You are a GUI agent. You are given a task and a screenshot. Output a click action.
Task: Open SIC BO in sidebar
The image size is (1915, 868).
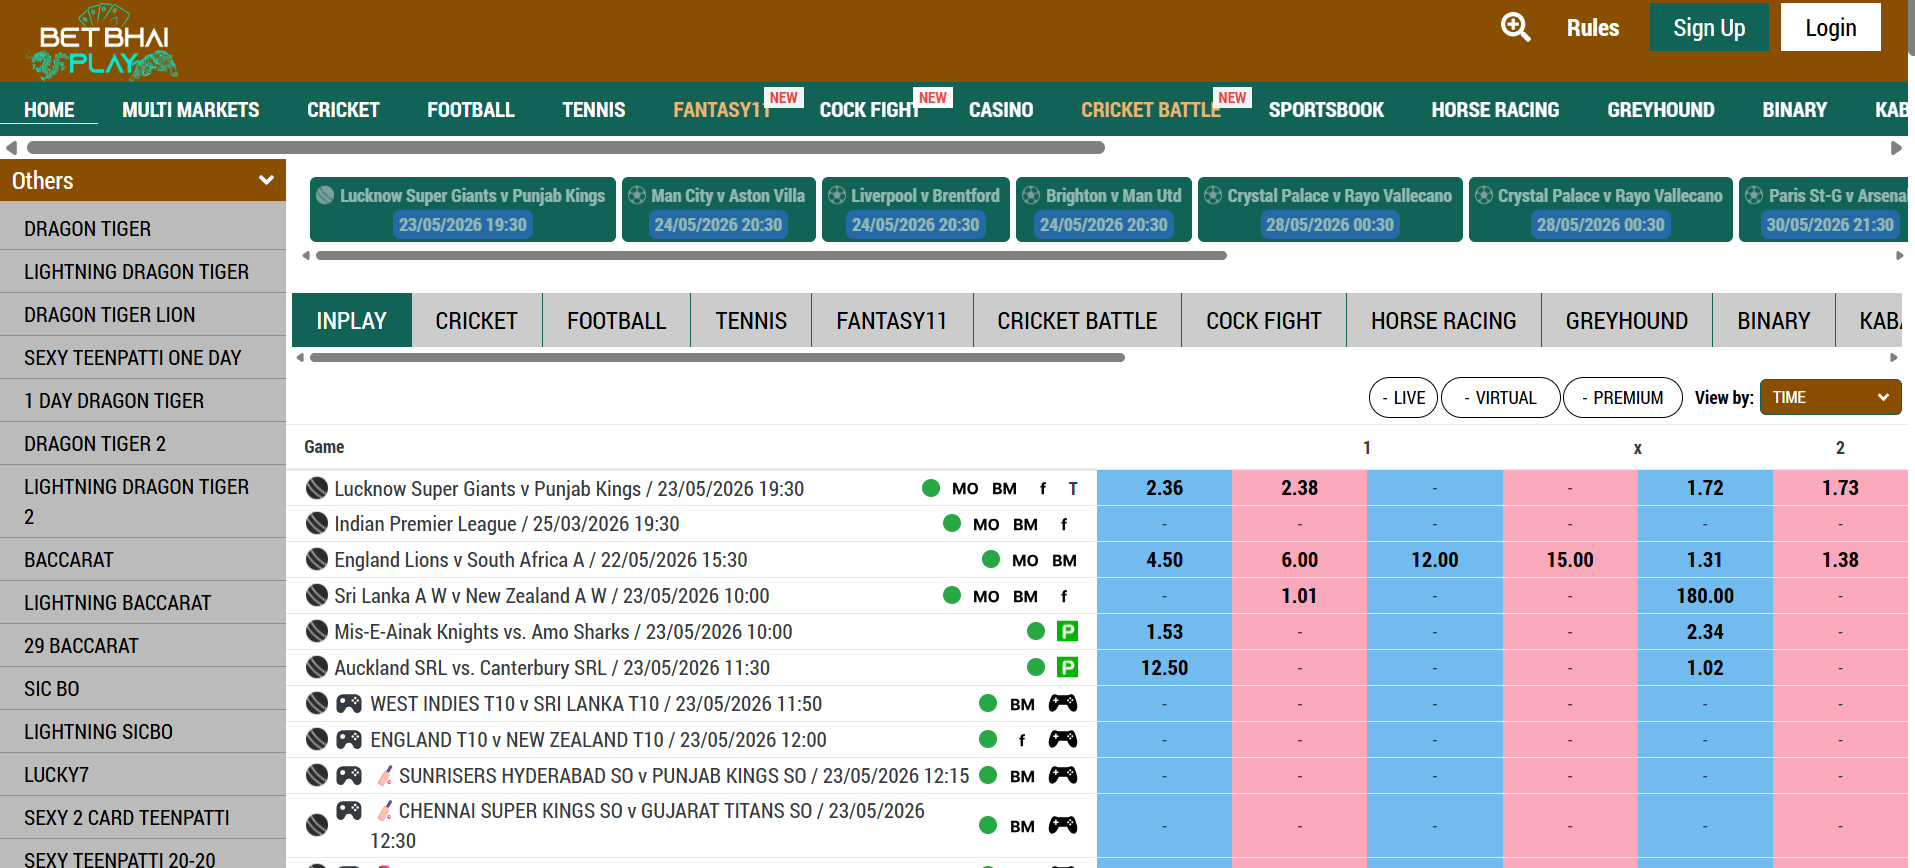[143, 688]
